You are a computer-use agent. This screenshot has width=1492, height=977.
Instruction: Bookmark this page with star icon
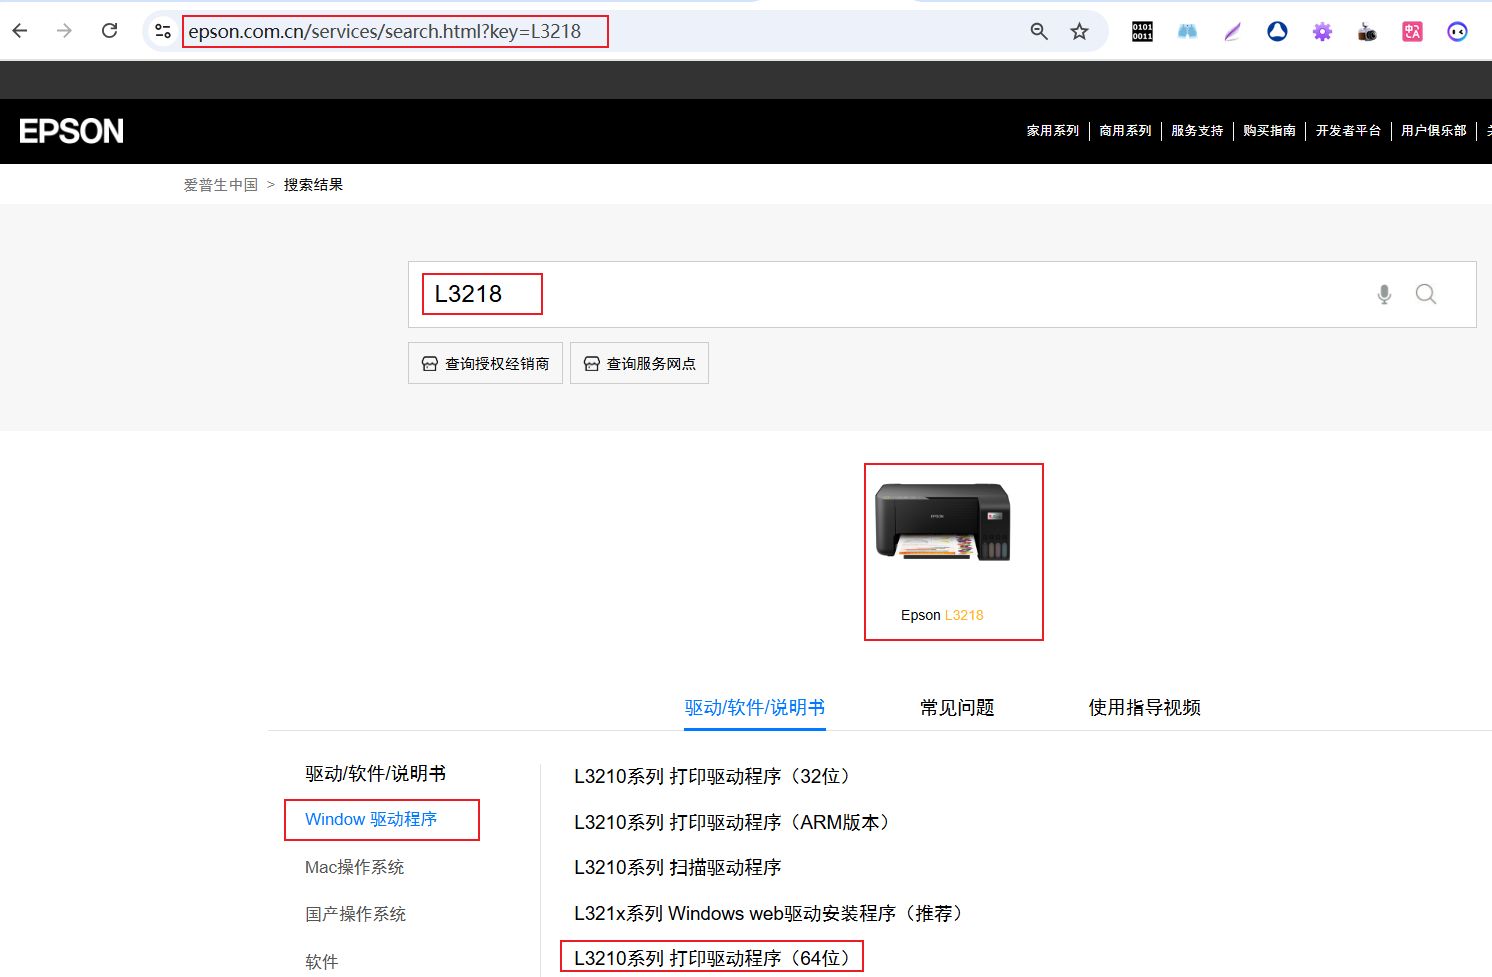[x=1079, y=31]
